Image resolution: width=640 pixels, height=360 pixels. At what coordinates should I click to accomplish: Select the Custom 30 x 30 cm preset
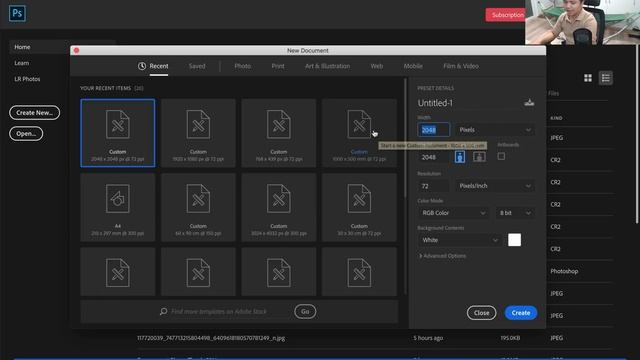pos(359,207)
